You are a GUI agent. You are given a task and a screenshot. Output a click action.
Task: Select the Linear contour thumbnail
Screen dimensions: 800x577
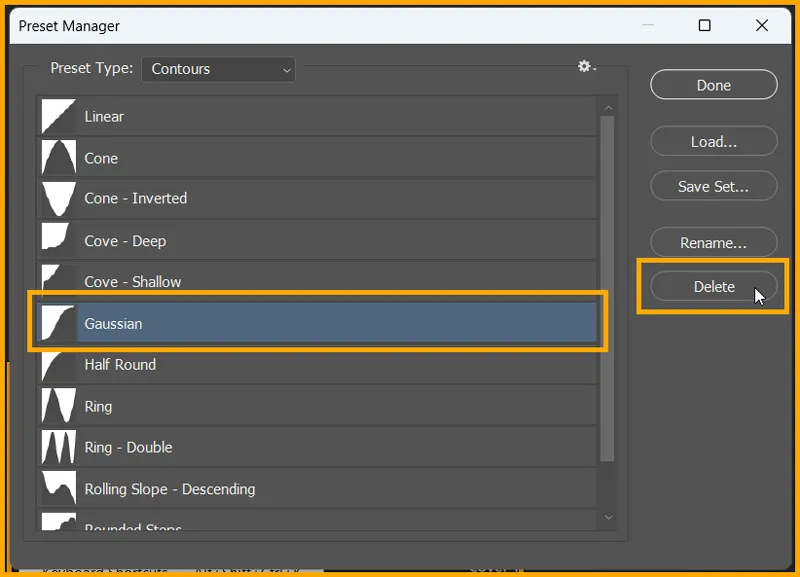click(57, 116)
